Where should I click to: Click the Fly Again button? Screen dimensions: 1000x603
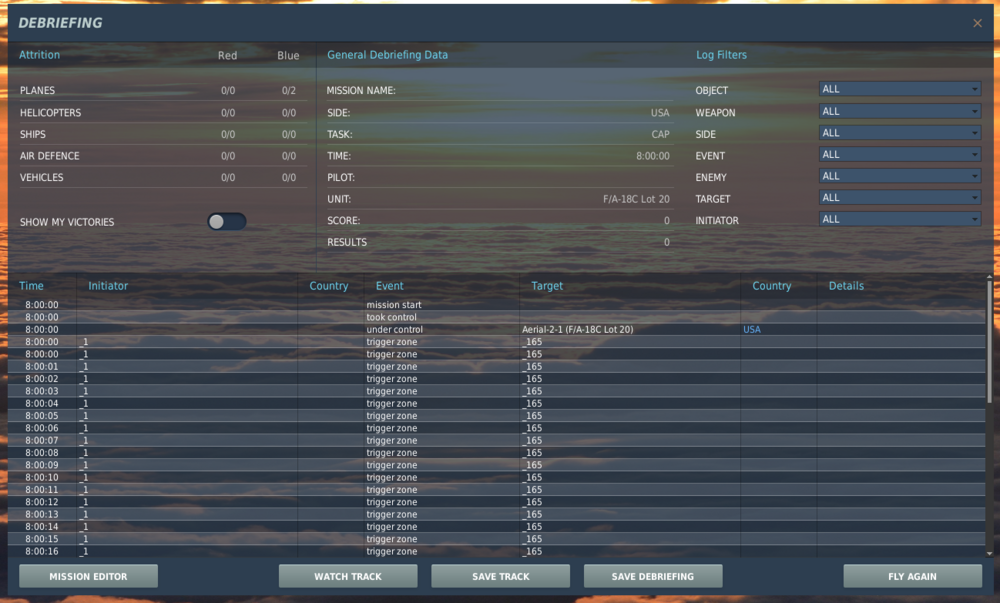point(913,576)
